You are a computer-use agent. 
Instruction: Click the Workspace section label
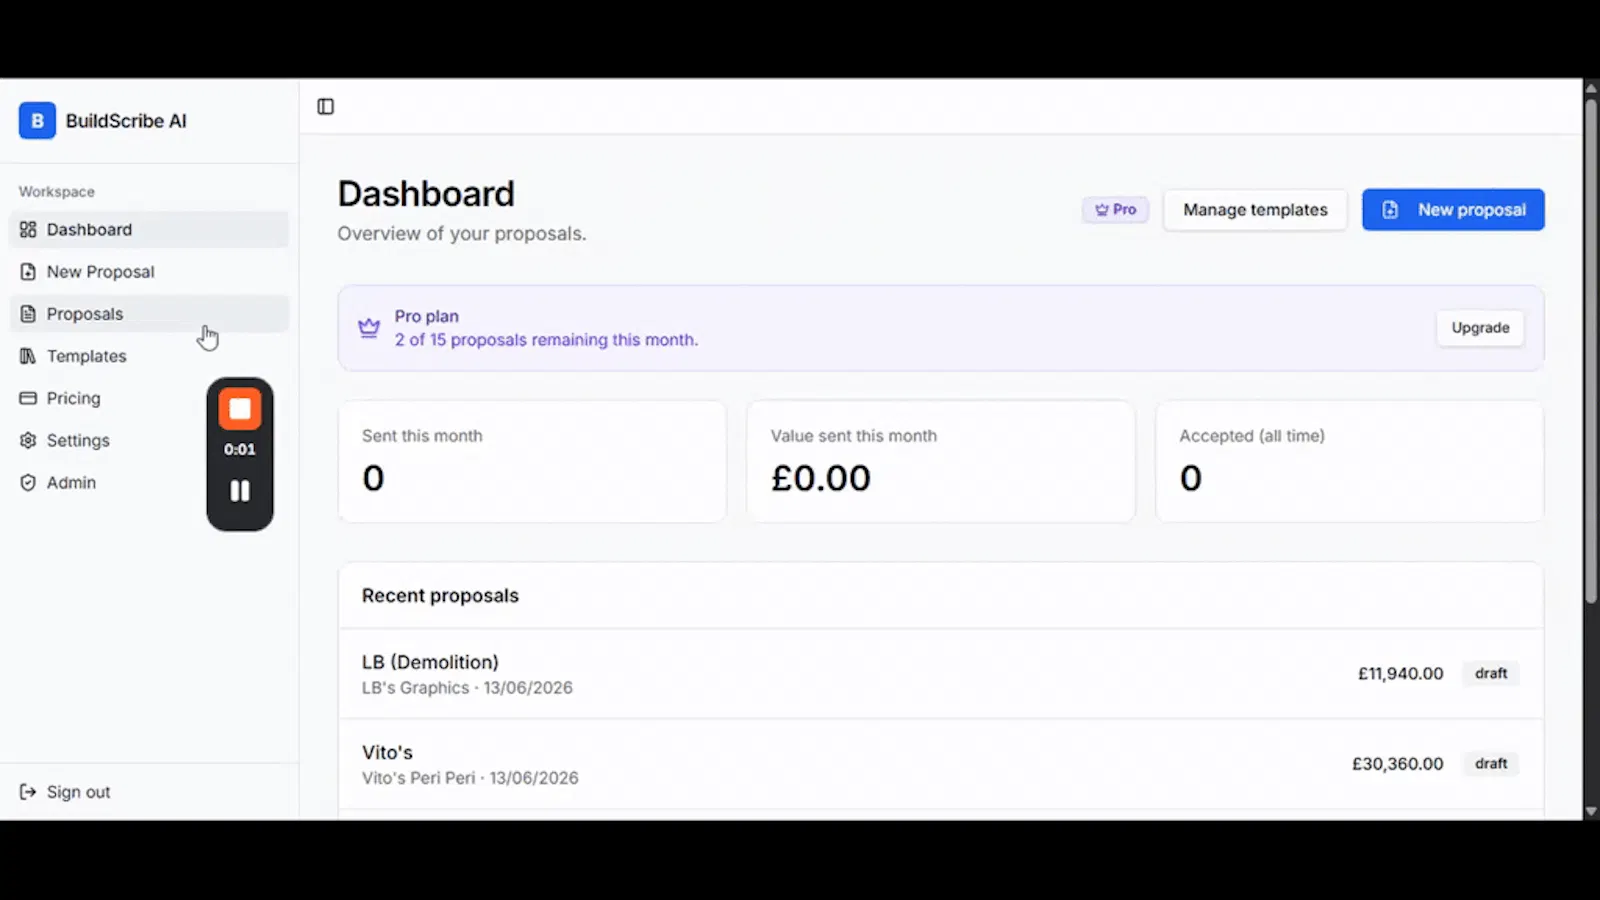tap(57, 192)
